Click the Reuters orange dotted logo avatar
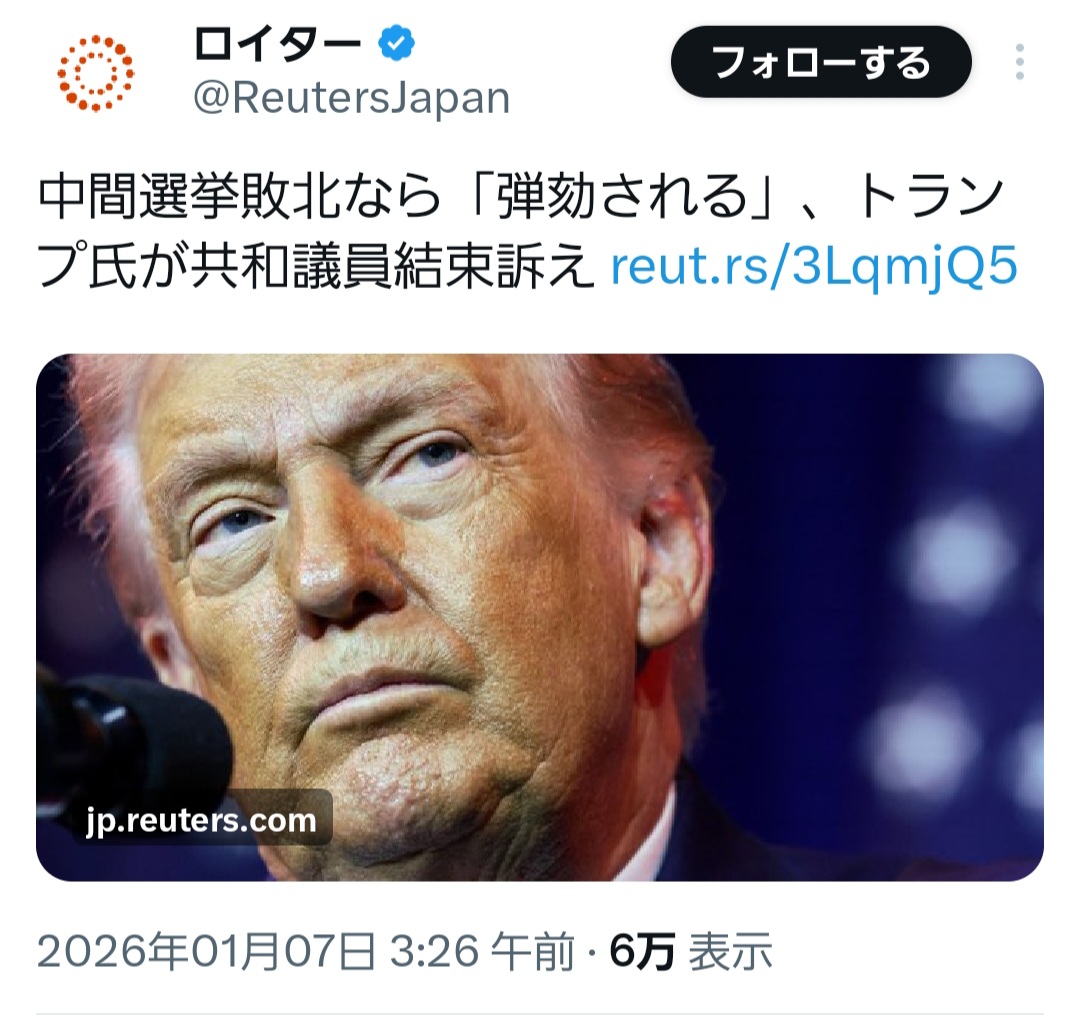Screen dimensions: 1080x1021 tap(95, 73)
